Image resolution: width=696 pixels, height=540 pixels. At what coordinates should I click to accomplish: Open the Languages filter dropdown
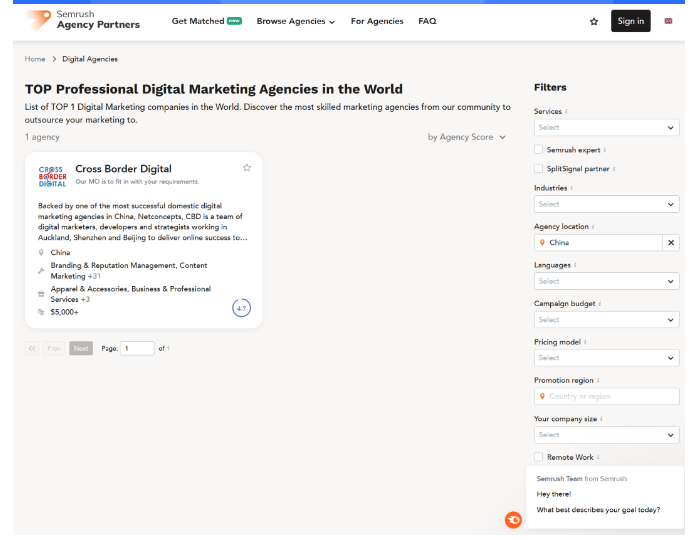[x=606, y=281]
